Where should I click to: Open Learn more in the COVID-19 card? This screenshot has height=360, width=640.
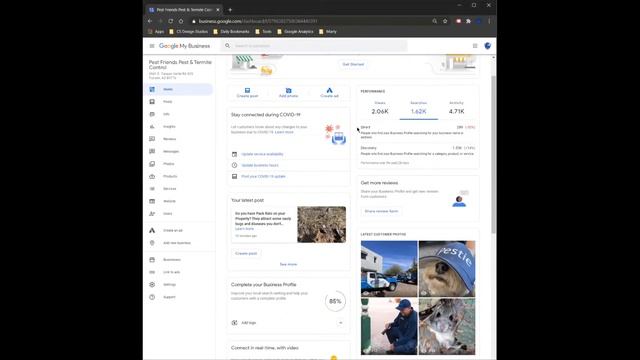pyautogui.click(x=284, y=132)
